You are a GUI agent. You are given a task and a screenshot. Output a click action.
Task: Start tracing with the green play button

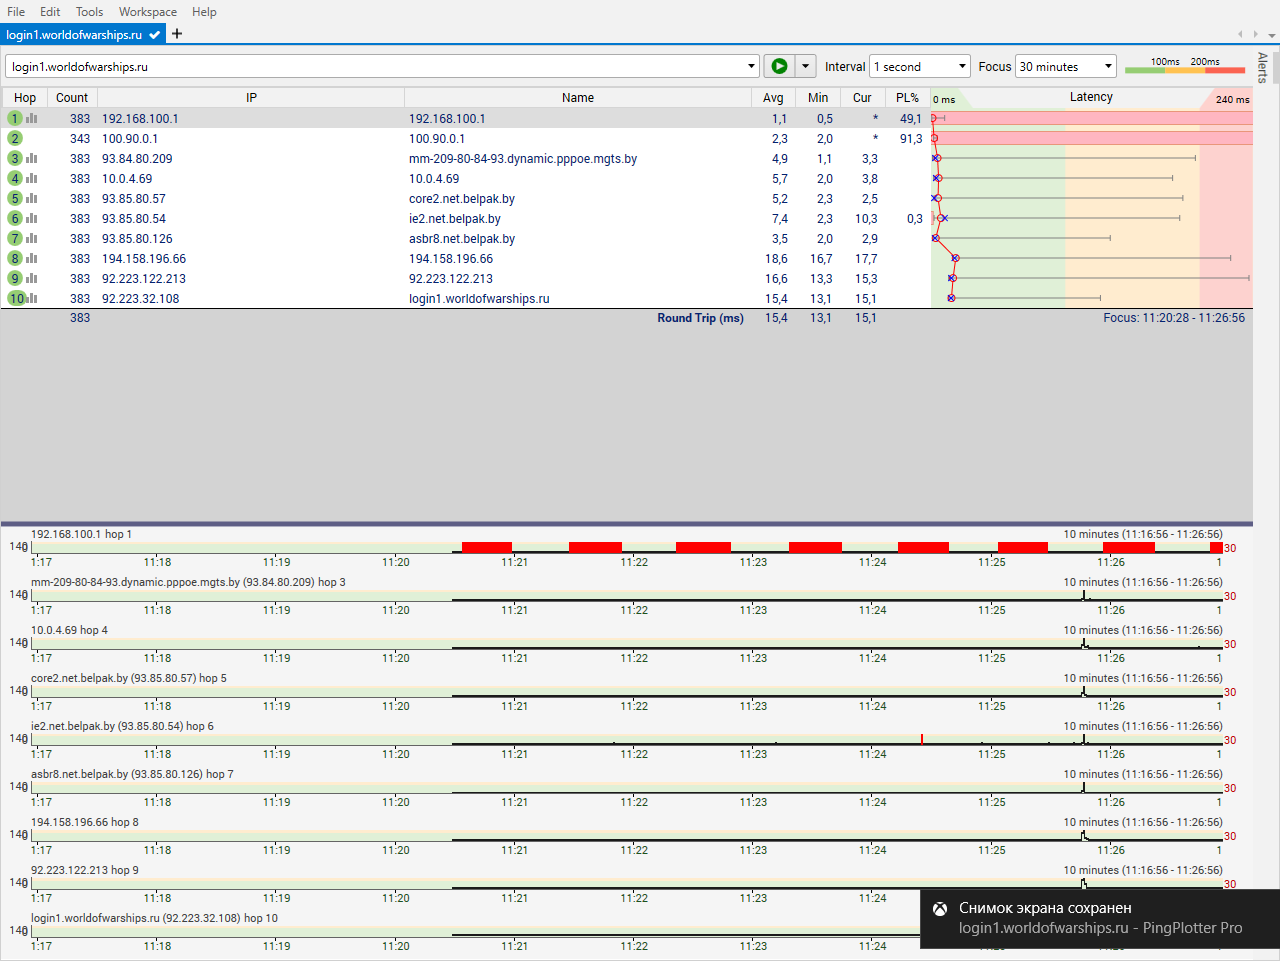pos(779,66)
